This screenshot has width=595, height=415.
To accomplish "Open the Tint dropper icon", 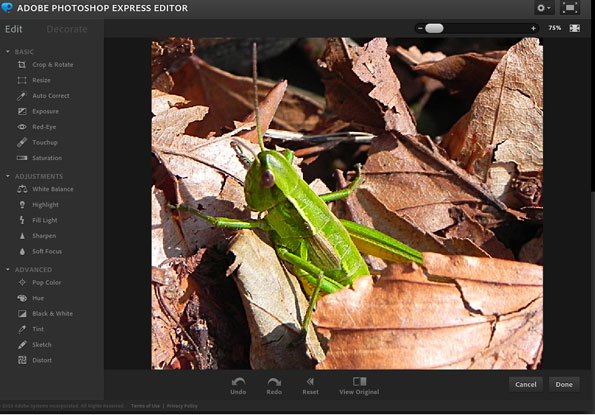I will [22, 329].
